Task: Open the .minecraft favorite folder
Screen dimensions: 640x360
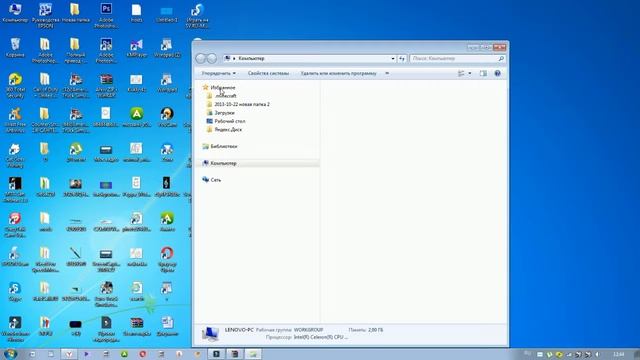Action: coord(225,96)
